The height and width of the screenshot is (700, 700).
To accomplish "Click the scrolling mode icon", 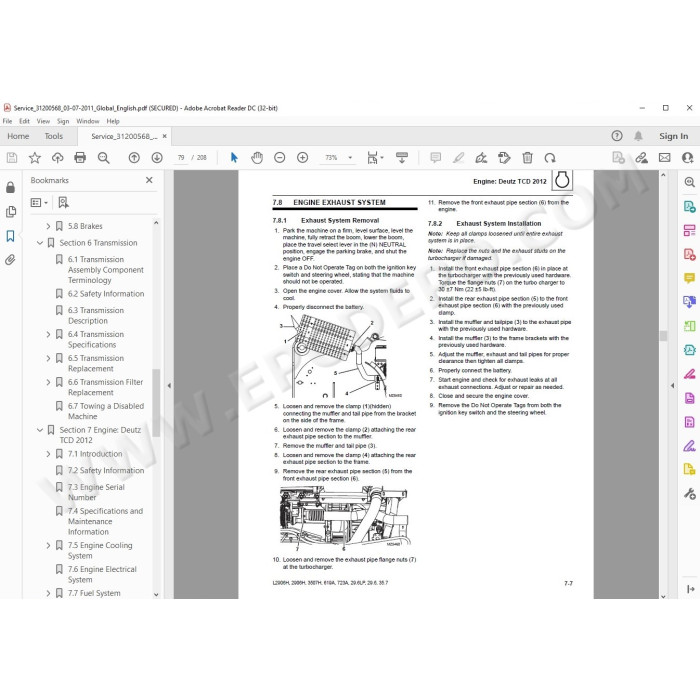I will [402, 158].
